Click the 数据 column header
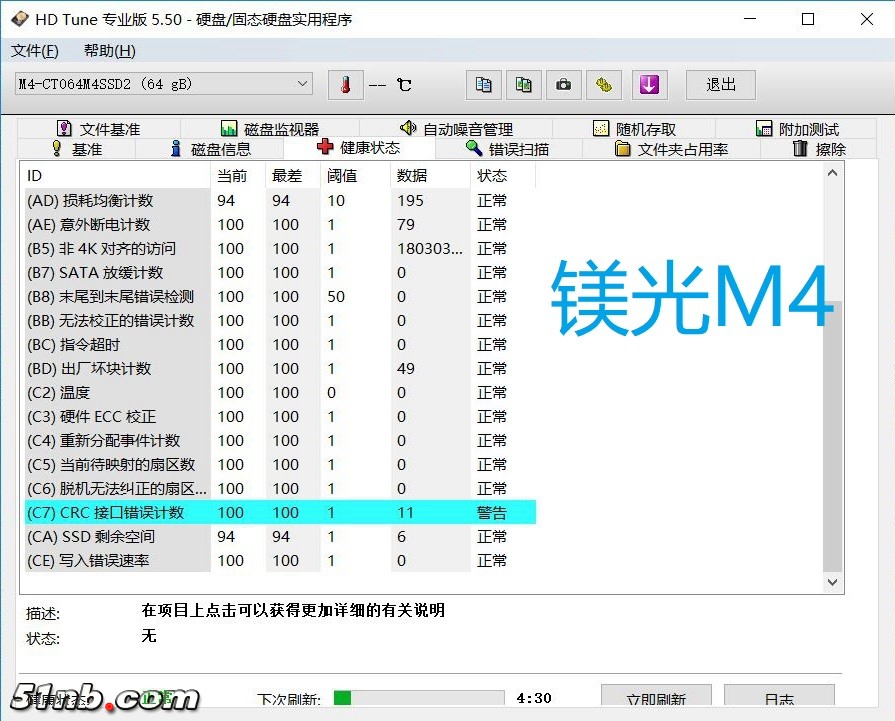This screenshot has width=895, height=721. [431, 175]
